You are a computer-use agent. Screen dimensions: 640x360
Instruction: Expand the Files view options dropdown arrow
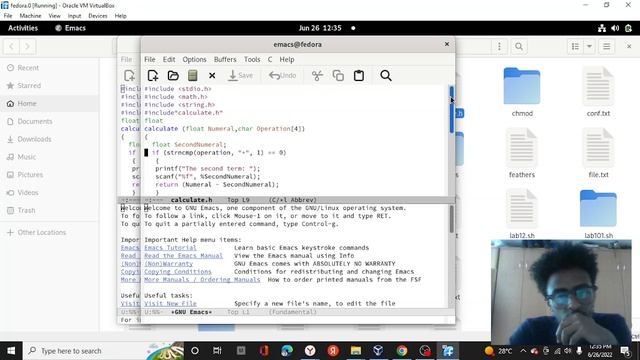pyautogui.click(x=589, y=47)
